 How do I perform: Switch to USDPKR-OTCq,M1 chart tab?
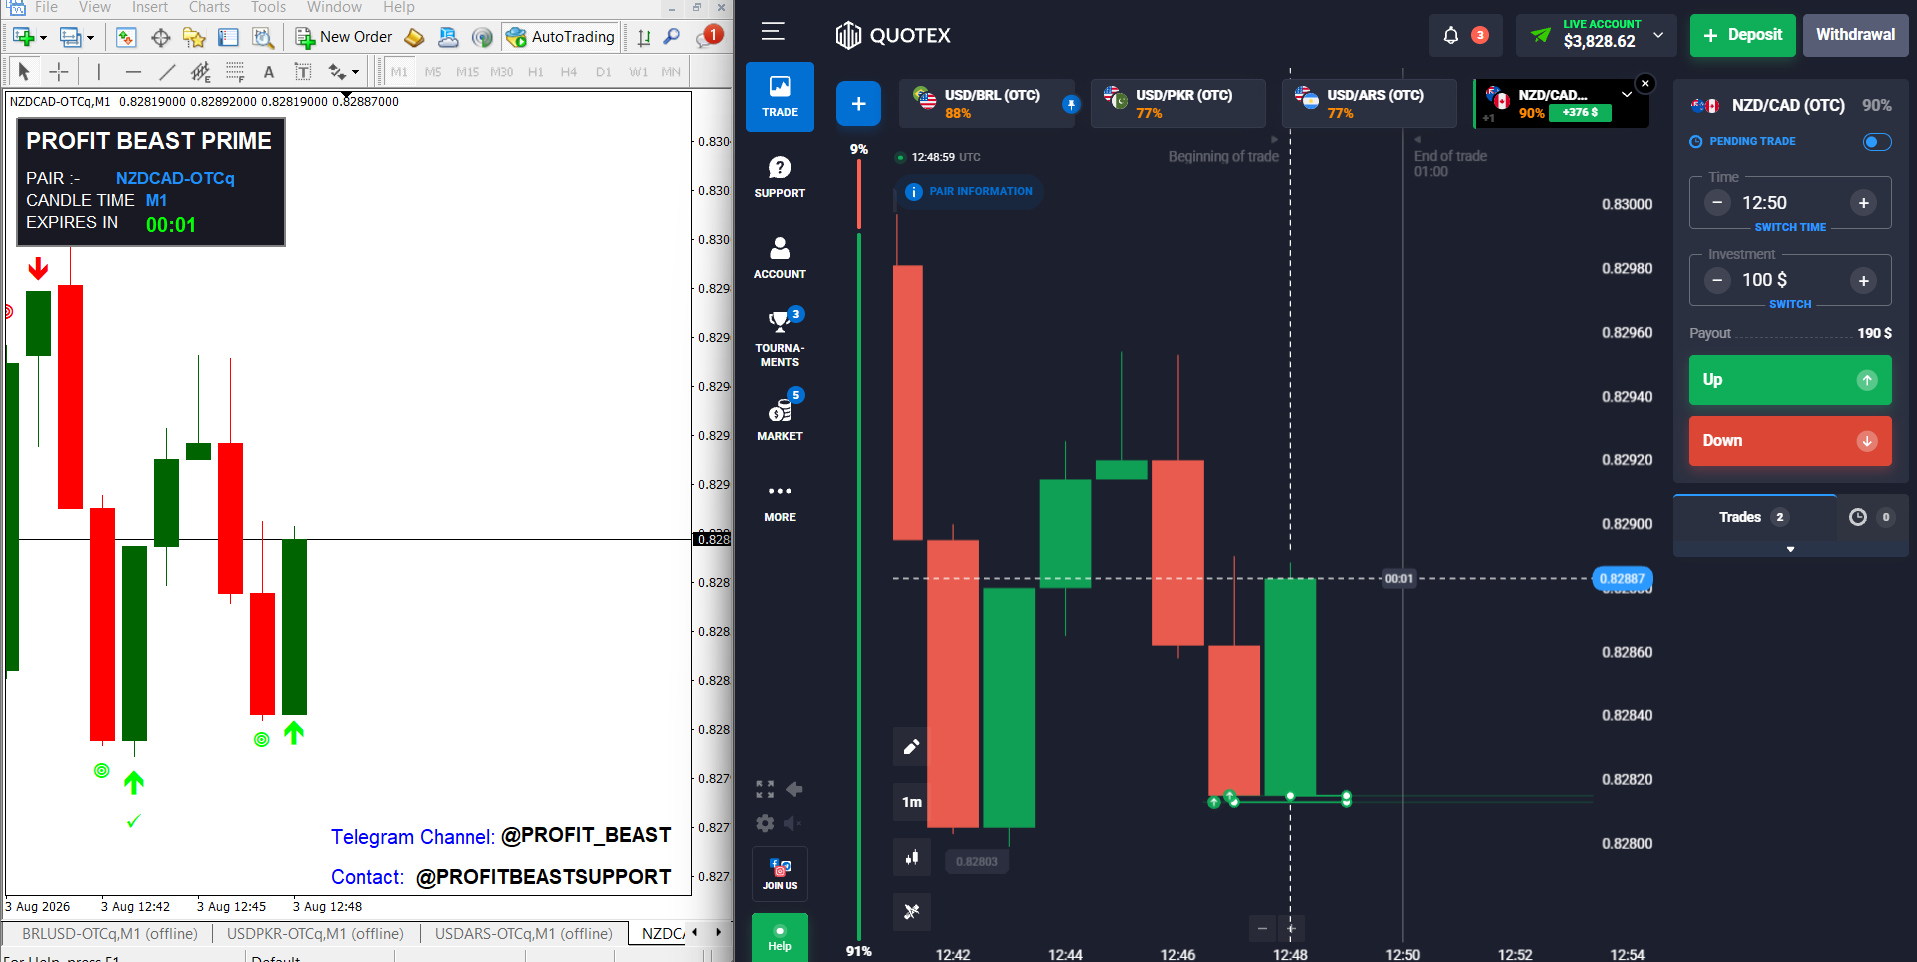(x=315, y=933)
